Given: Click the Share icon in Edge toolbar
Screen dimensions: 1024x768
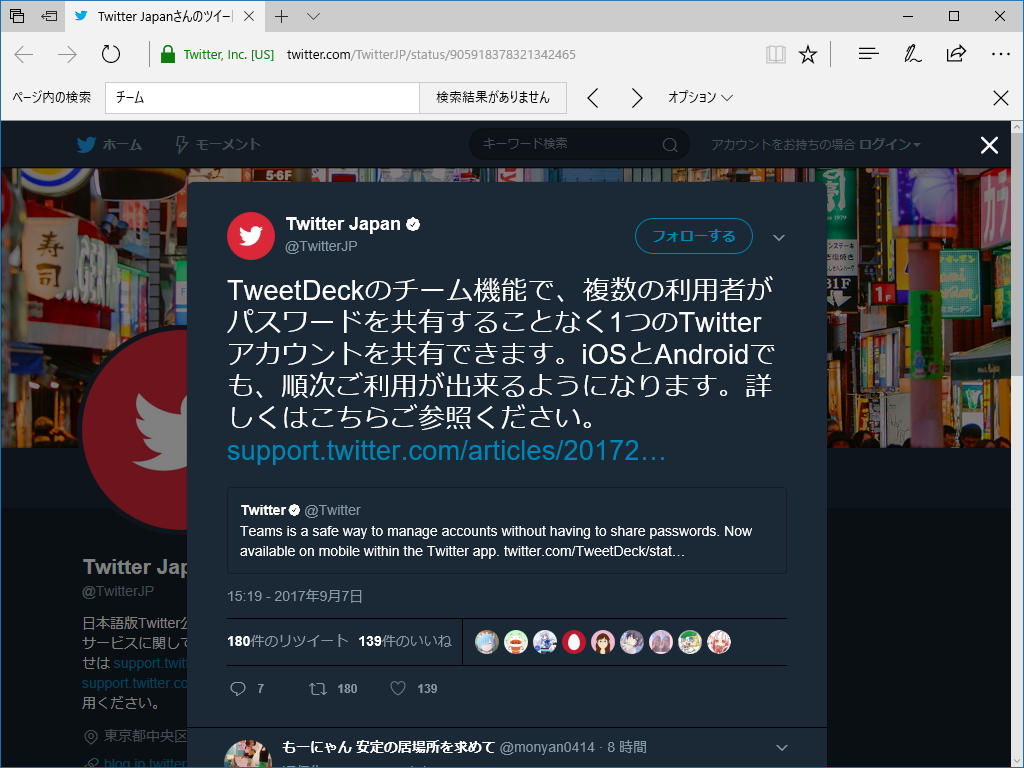Looking at the screenshot, I should tap(956, 54).
